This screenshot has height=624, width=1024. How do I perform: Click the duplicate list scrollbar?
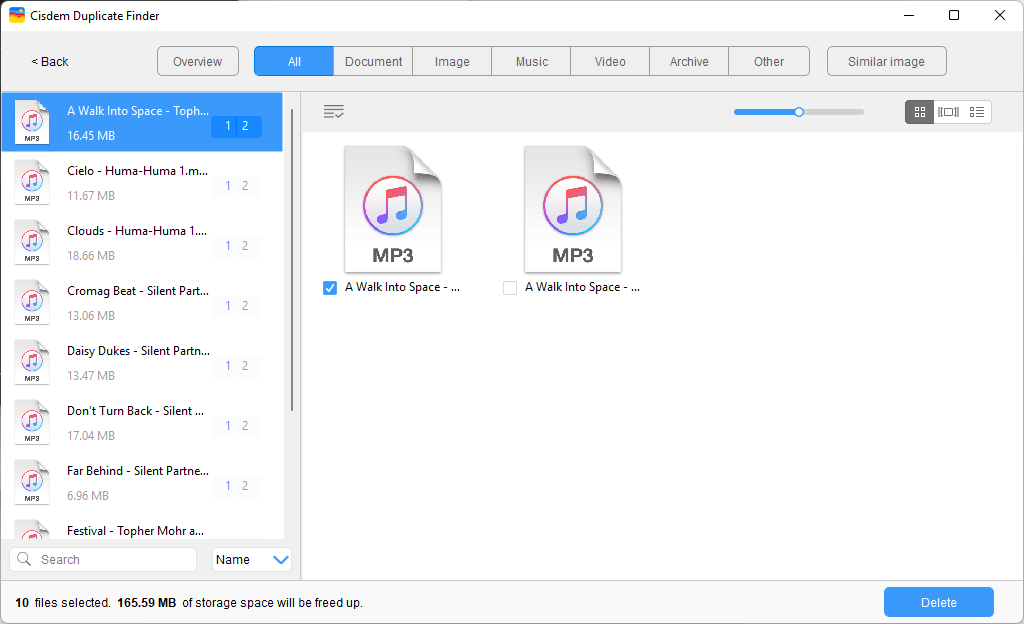[x=292, y=260]
